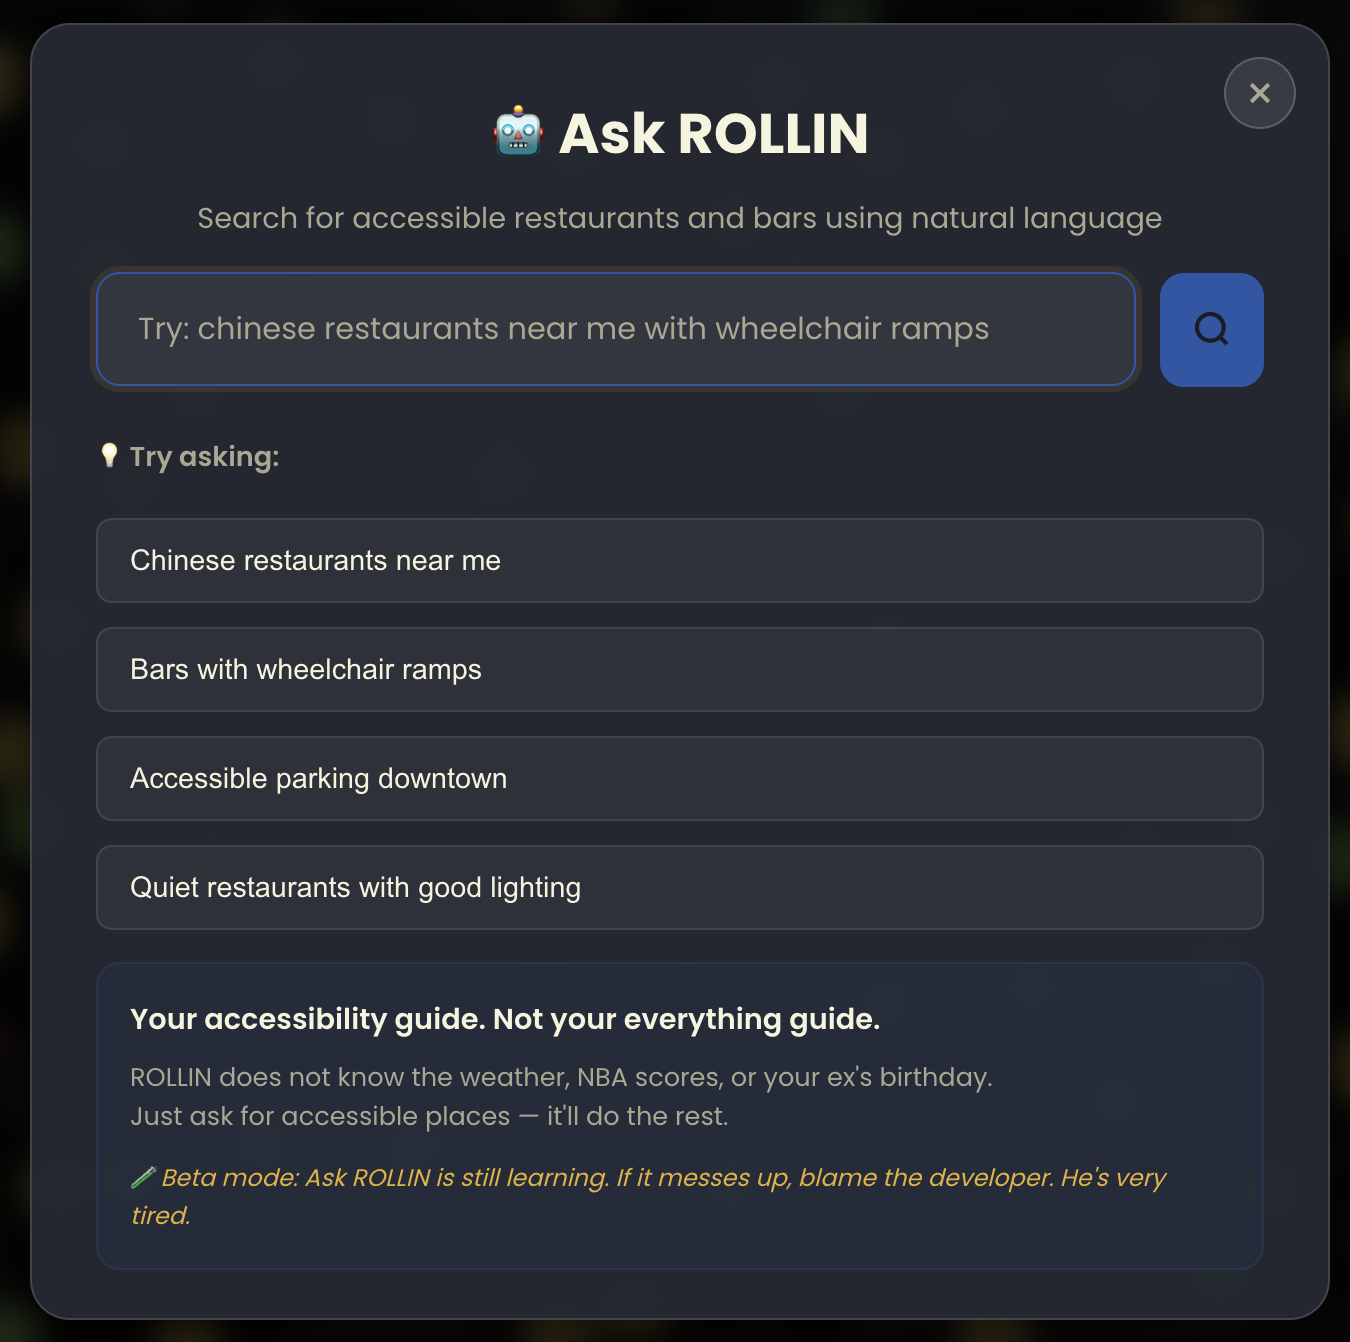Screen dimensions: 1350x1342
Task: Click the search query input field
Action: point(615,330)
